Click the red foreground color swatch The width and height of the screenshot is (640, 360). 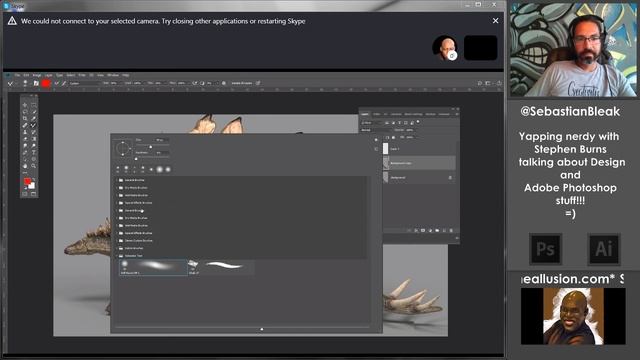[x=27, y=181]
